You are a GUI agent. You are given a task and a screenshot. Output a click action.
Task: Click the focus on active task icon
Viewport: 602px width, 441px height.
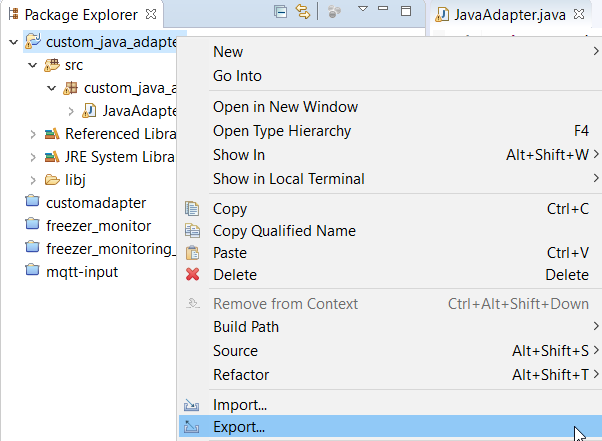tap(334, 12)
